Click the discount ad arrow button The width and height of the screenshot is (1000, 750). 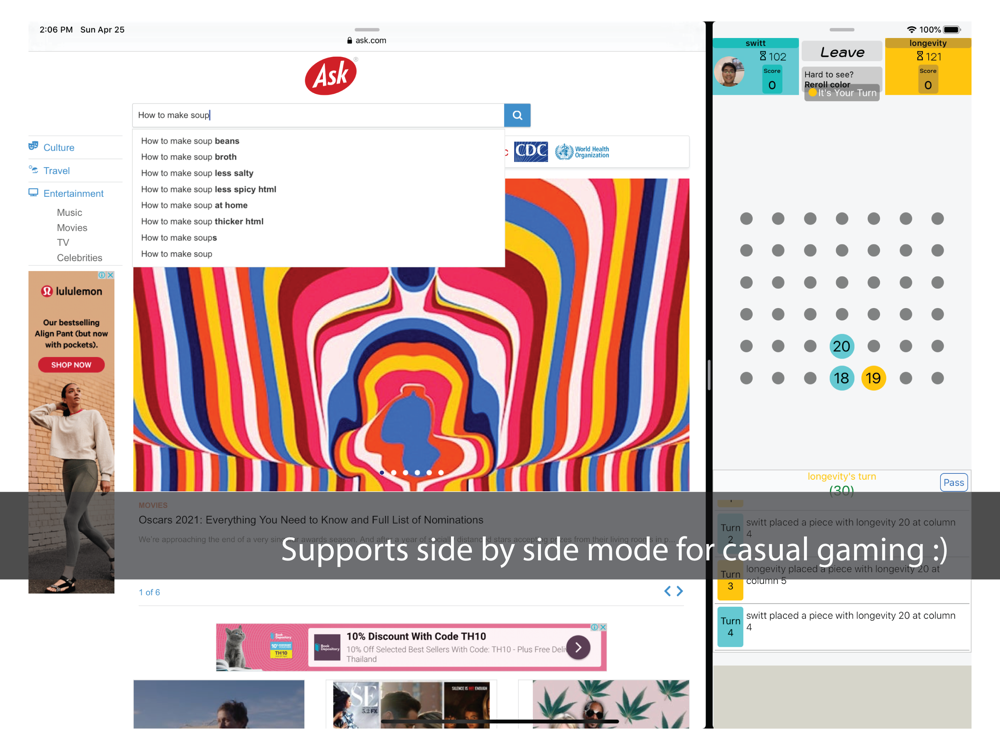[578, 647]
